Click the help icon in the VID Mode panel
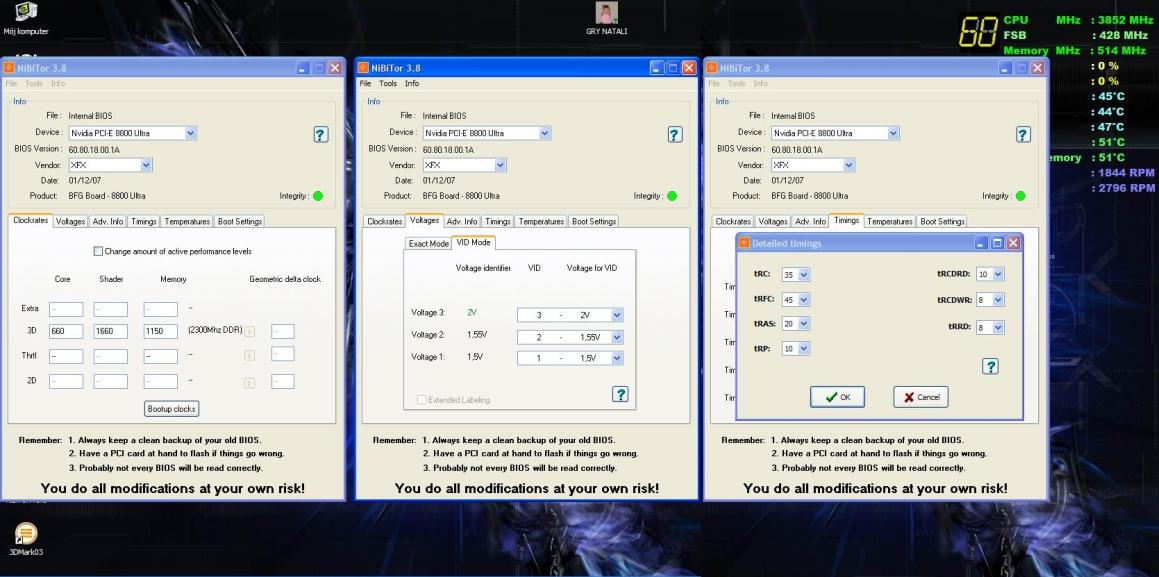This screenshot has width=1159, height=577. click(620, 394)
